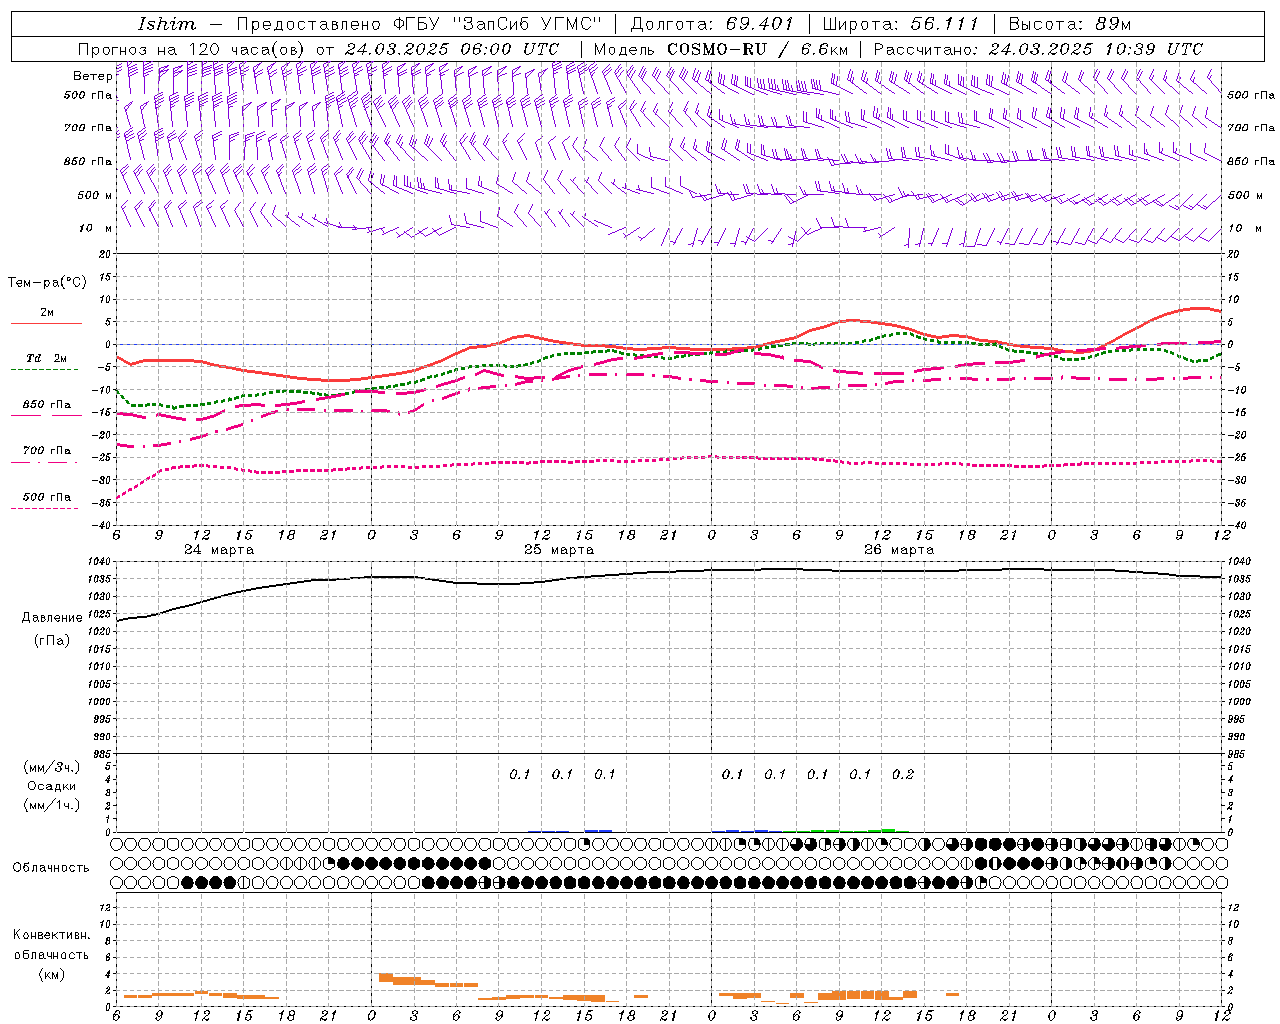
Task: Click the "Ishim" station name in header
Action: (166, 24)
